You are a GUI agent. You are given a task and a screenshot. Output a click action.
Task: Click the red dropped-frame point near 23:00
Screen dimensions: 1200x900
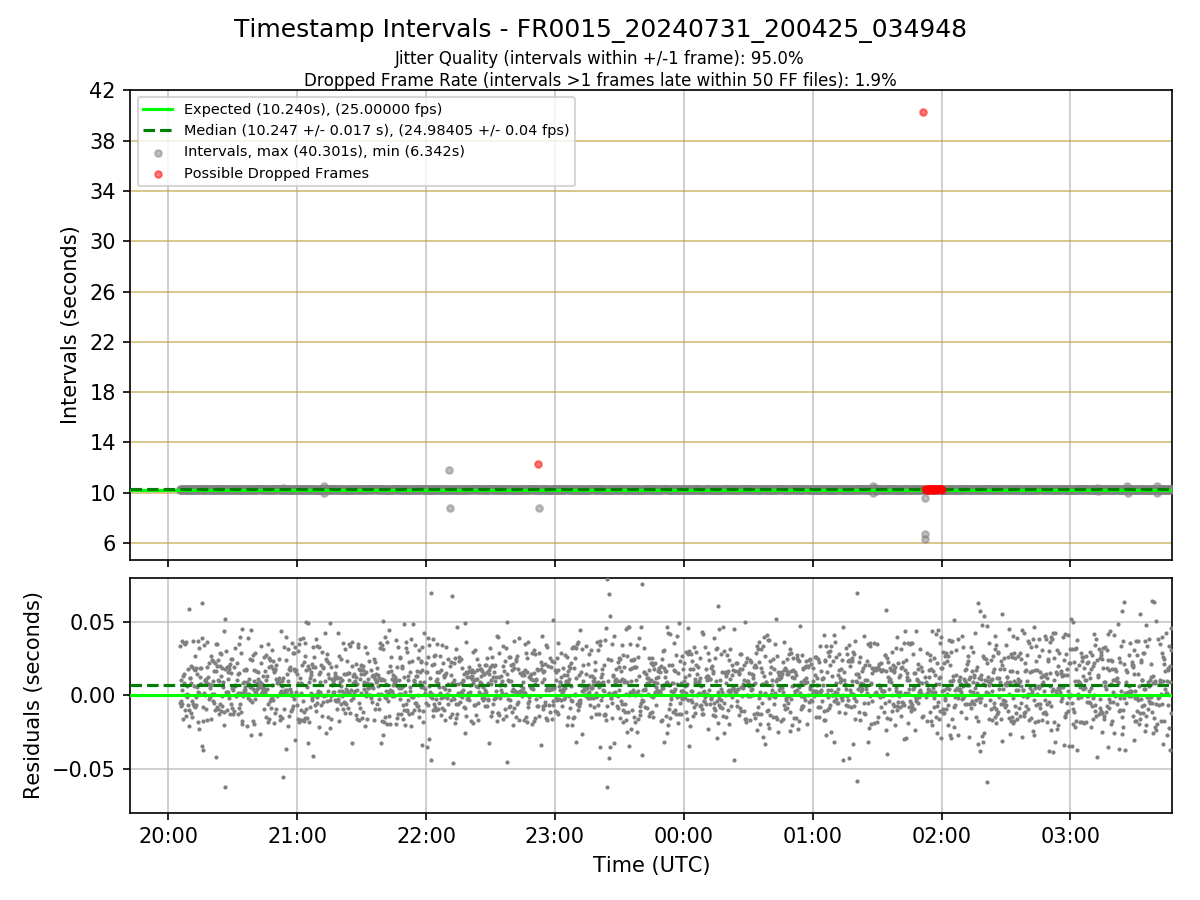pyautogui.click(x=538, y=464)
